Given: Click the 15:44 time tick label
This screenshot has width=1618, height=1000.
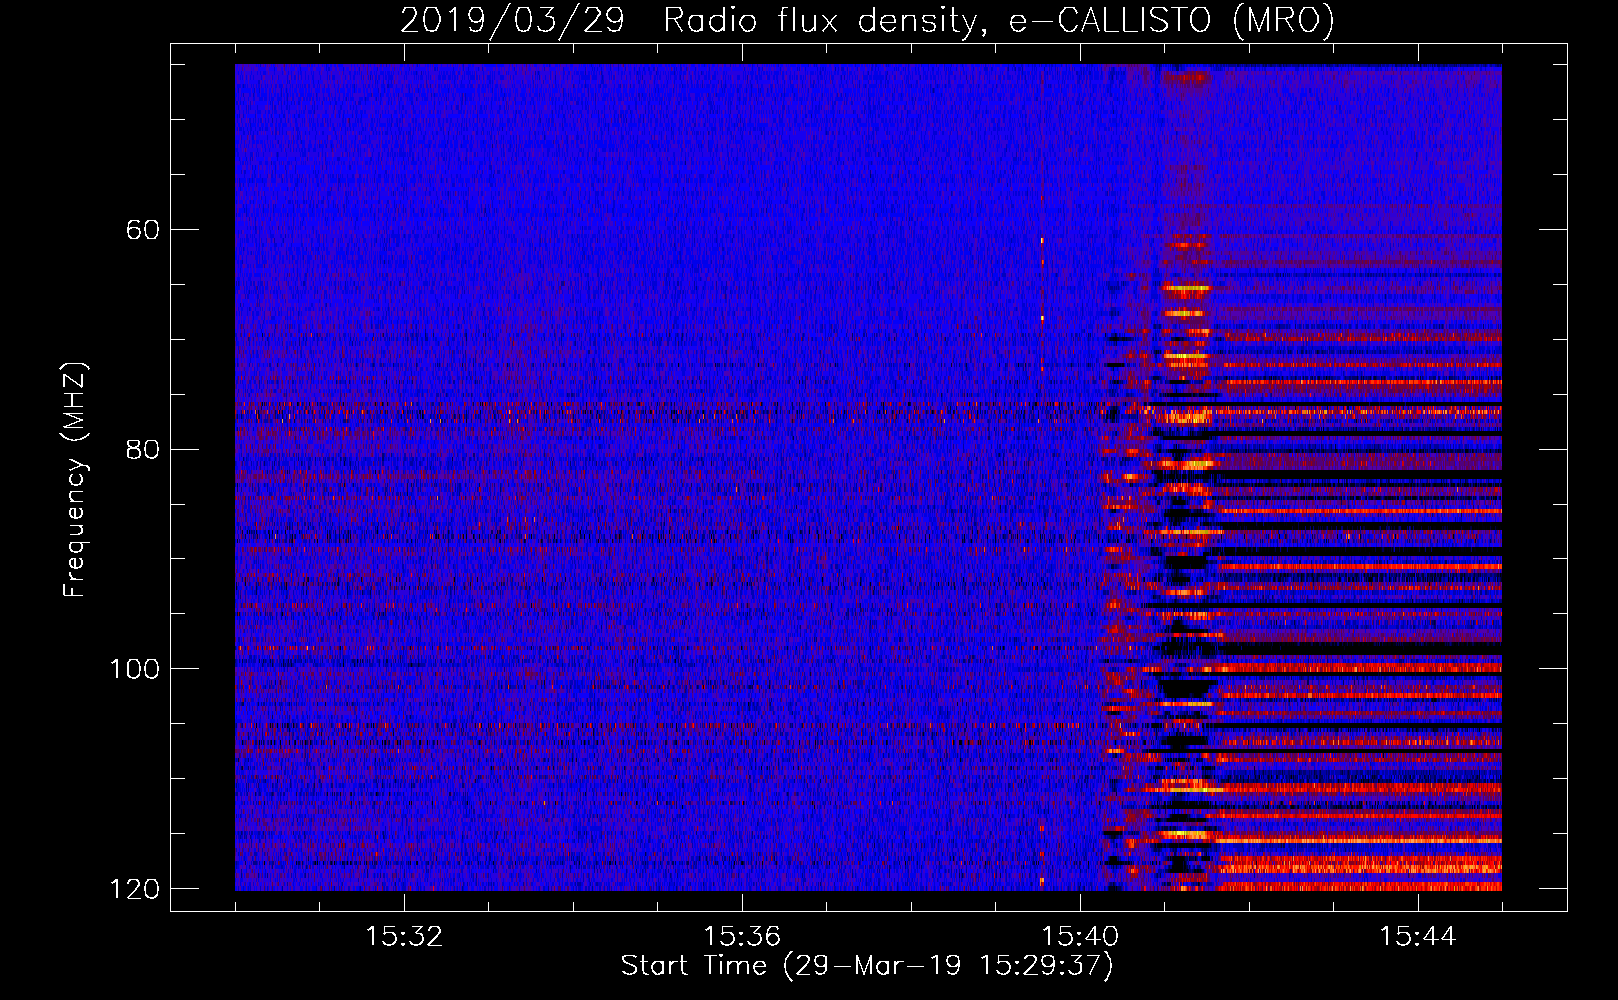Looking at the screenshot, I should 1418,937.
